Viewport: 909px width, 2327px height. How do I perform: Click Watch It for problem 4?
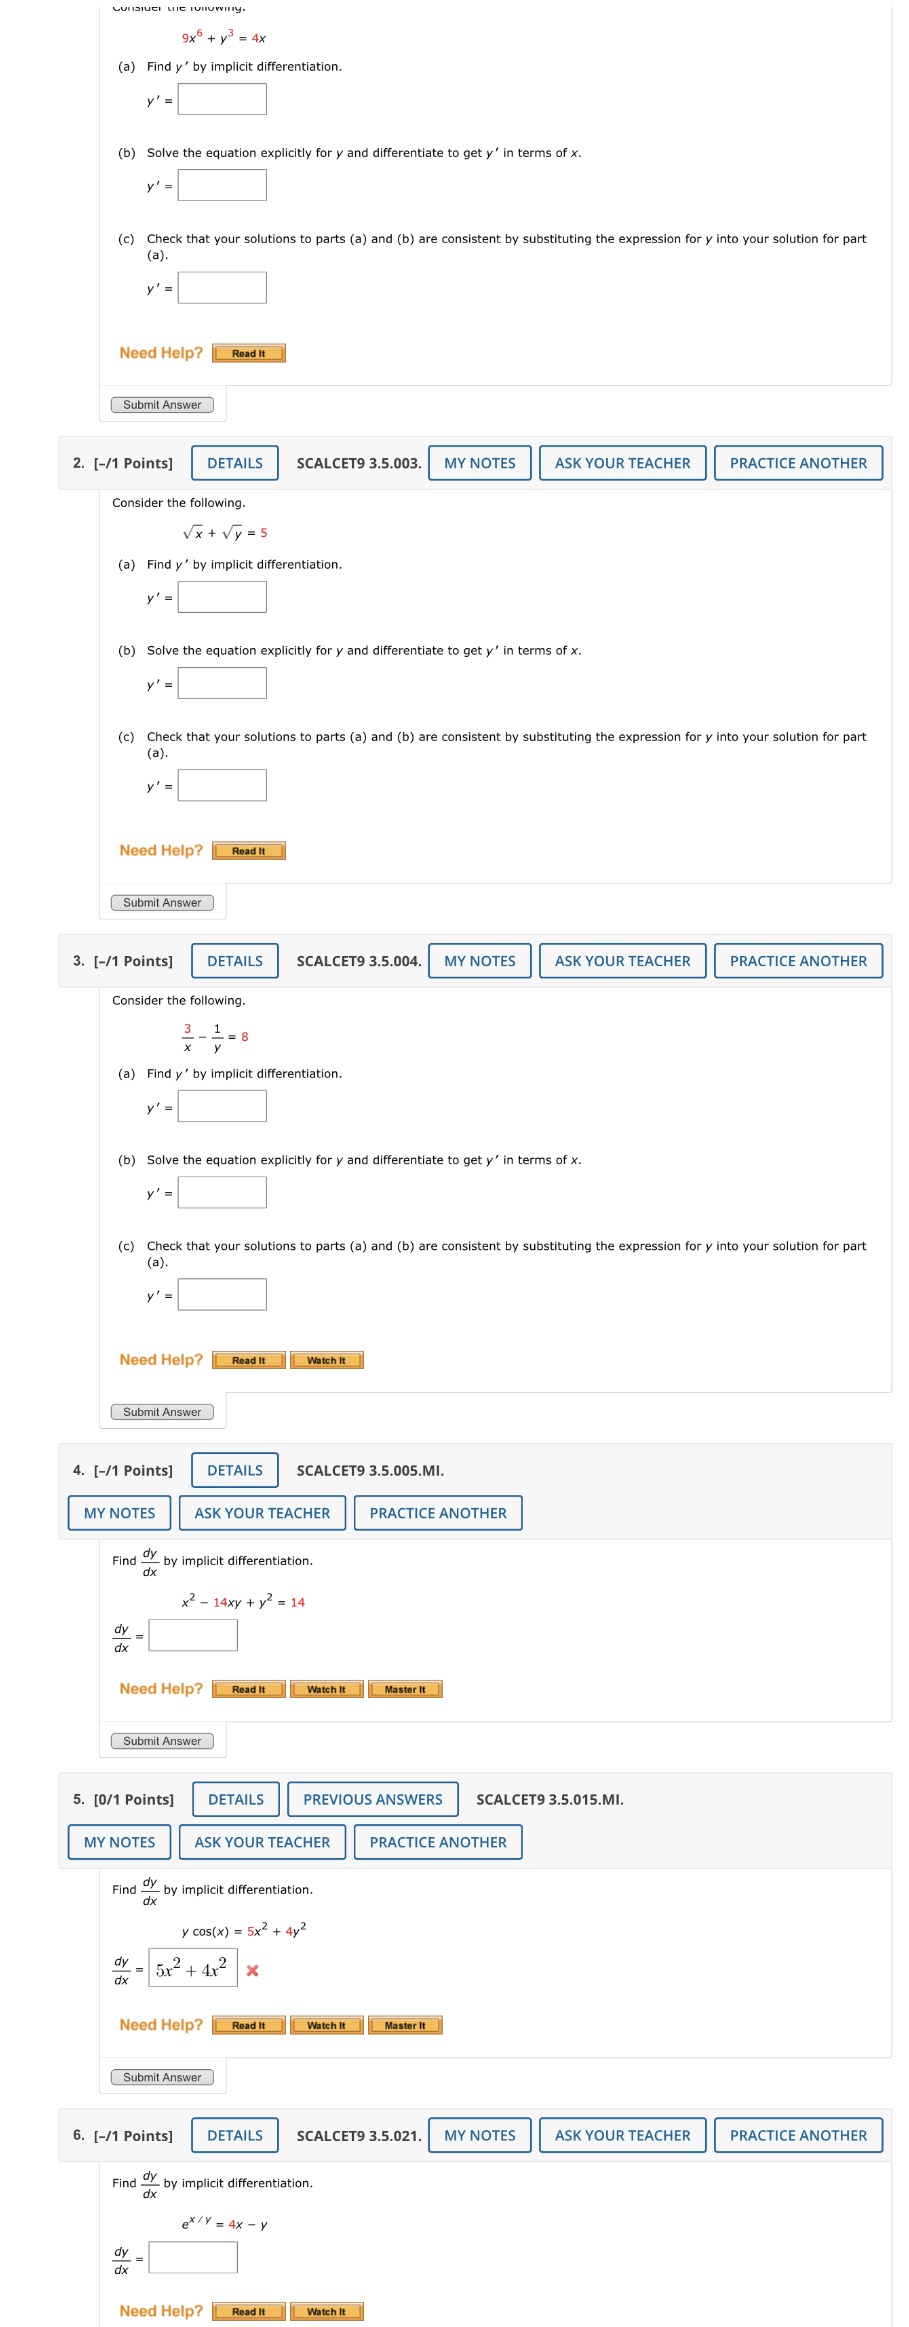tap(327, 1689)
